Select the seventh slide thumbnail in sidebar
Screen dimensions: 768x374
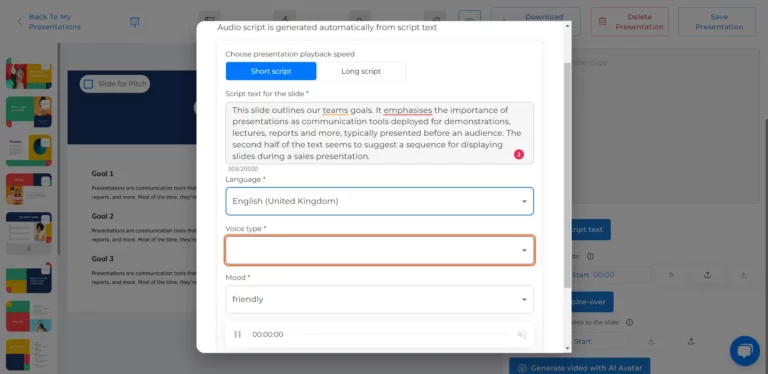(x=28, y=316)
